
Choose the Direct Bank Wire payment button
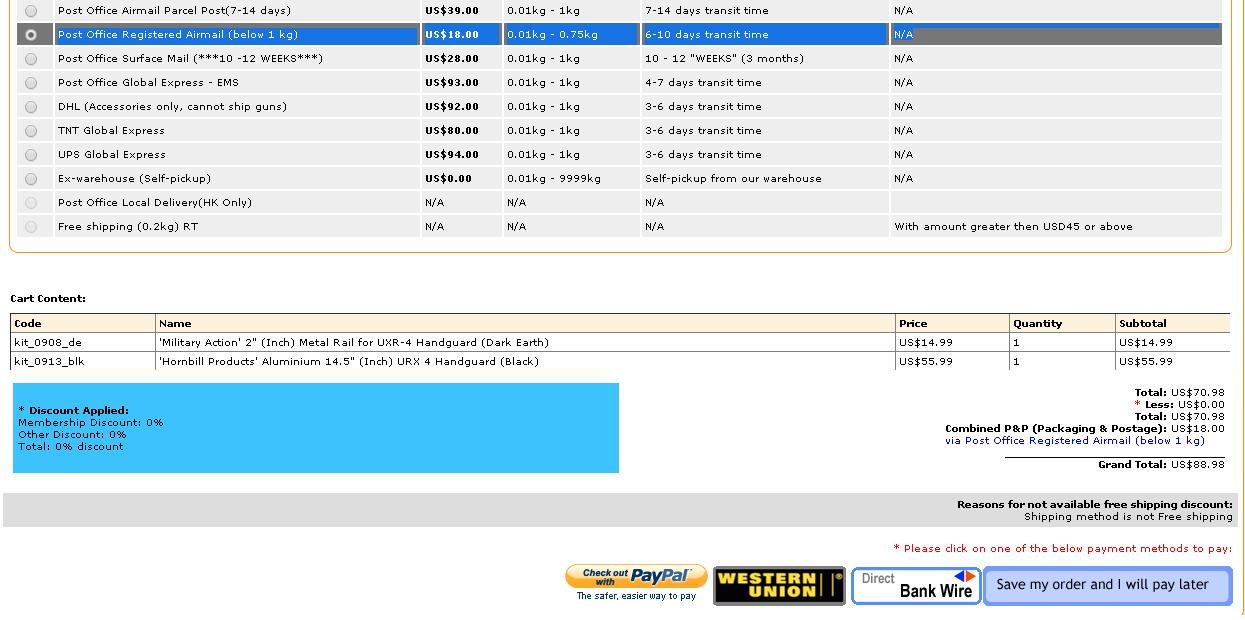916,586
